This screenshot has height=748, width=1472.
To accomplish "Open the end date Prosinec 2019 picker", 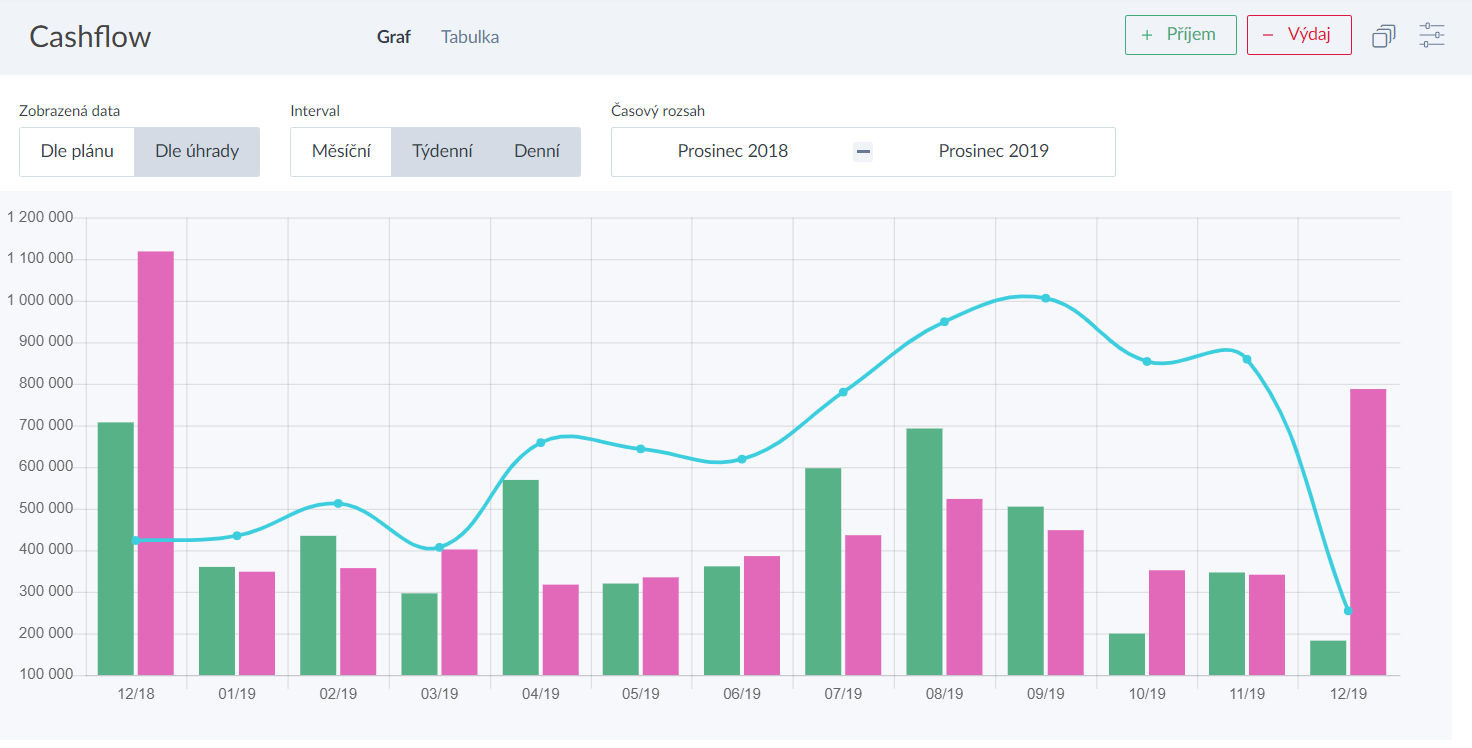I will (x=993, y=152).
